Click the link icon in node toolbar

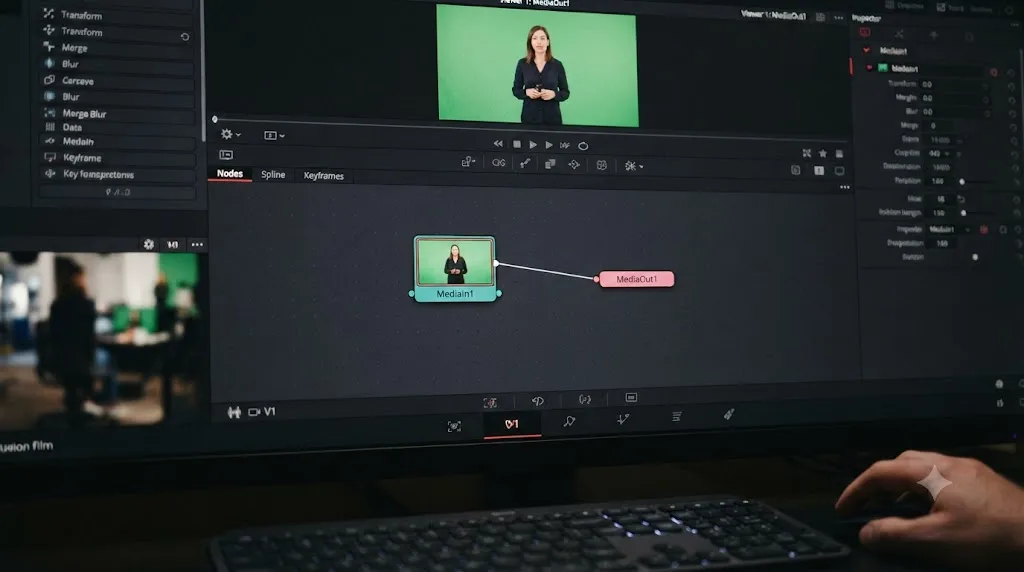pyautogui.click(x=499, y=163)
